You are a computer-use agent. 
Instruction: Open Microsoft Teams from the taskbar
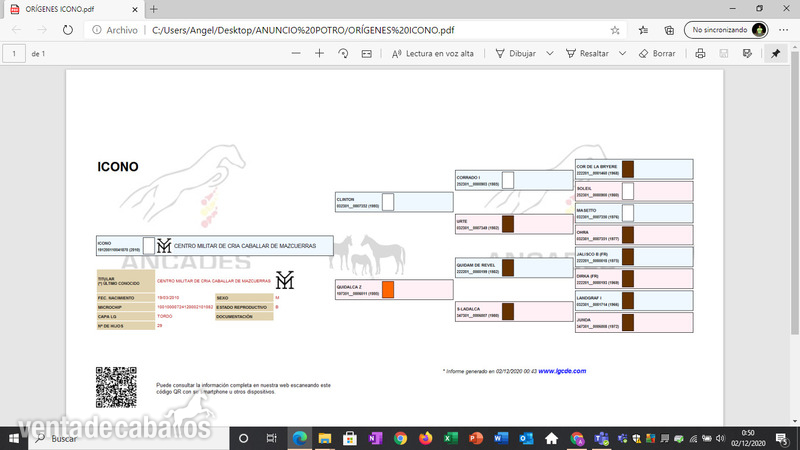tap(602, 438)
